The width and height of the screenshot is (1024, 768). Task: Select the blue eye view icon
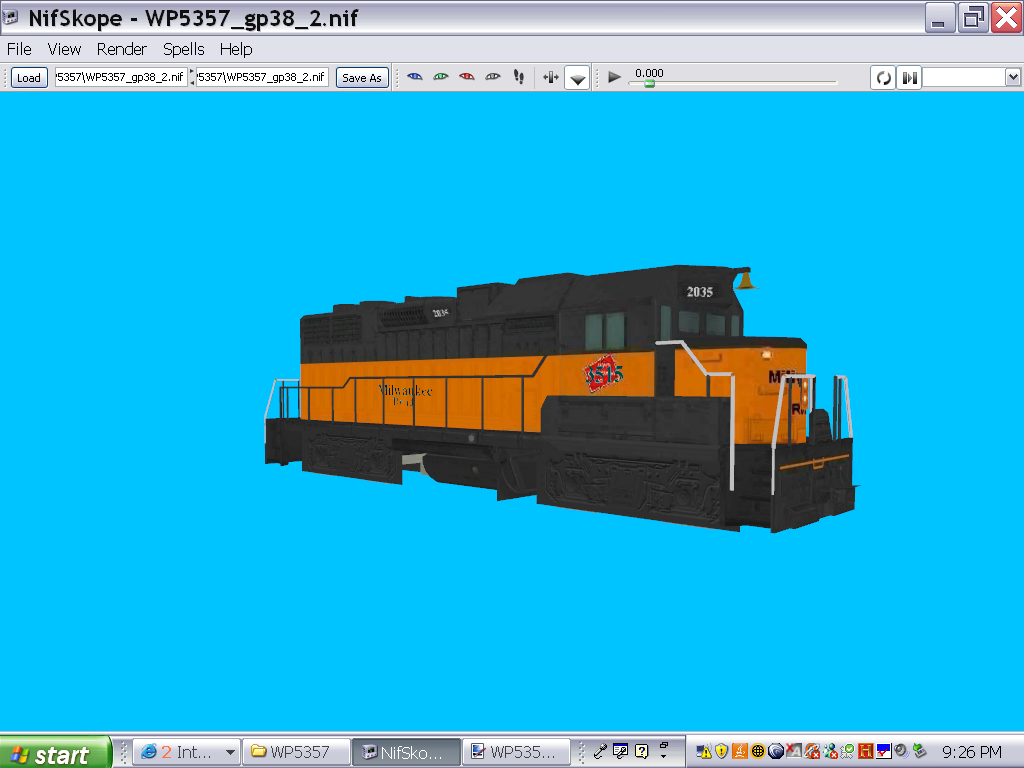(x=415, y=77)
